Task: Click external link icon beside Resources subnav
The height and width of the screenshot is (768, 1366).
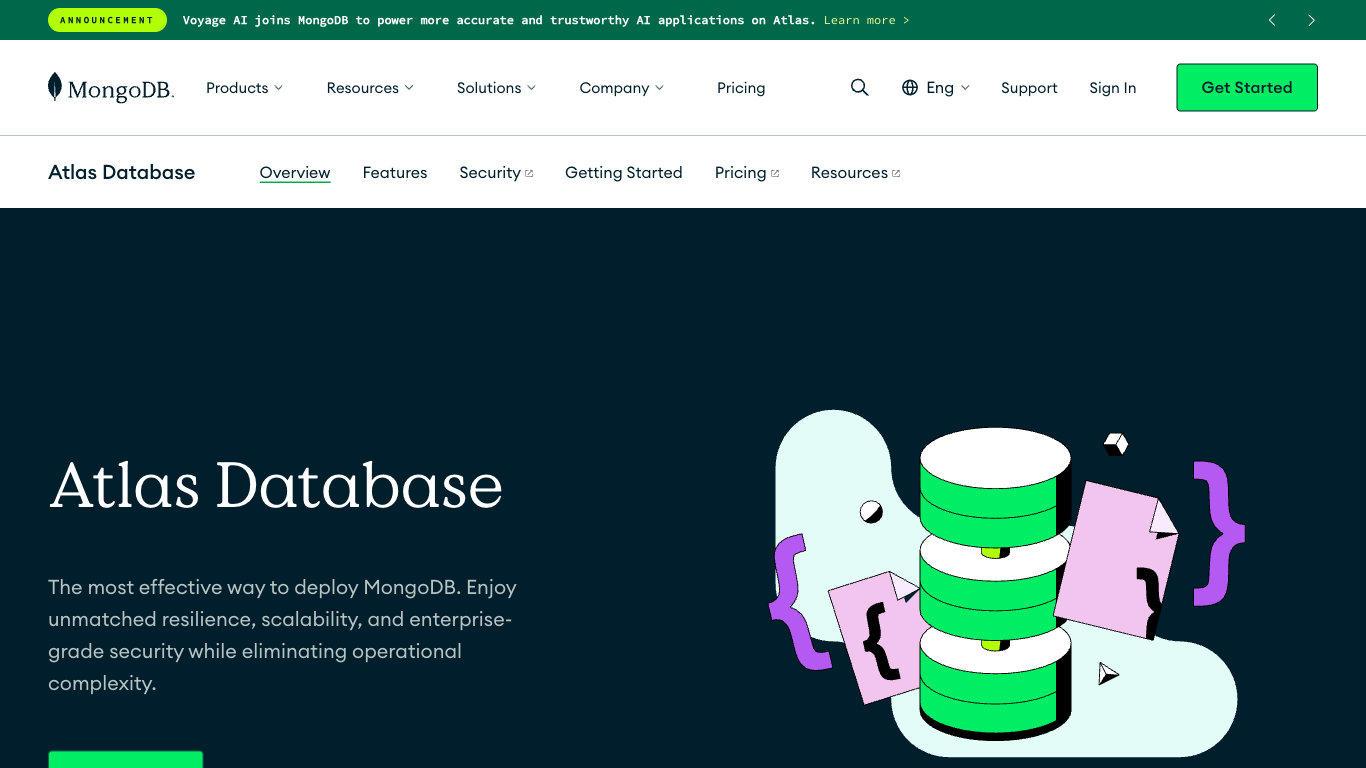Action: 896,173
